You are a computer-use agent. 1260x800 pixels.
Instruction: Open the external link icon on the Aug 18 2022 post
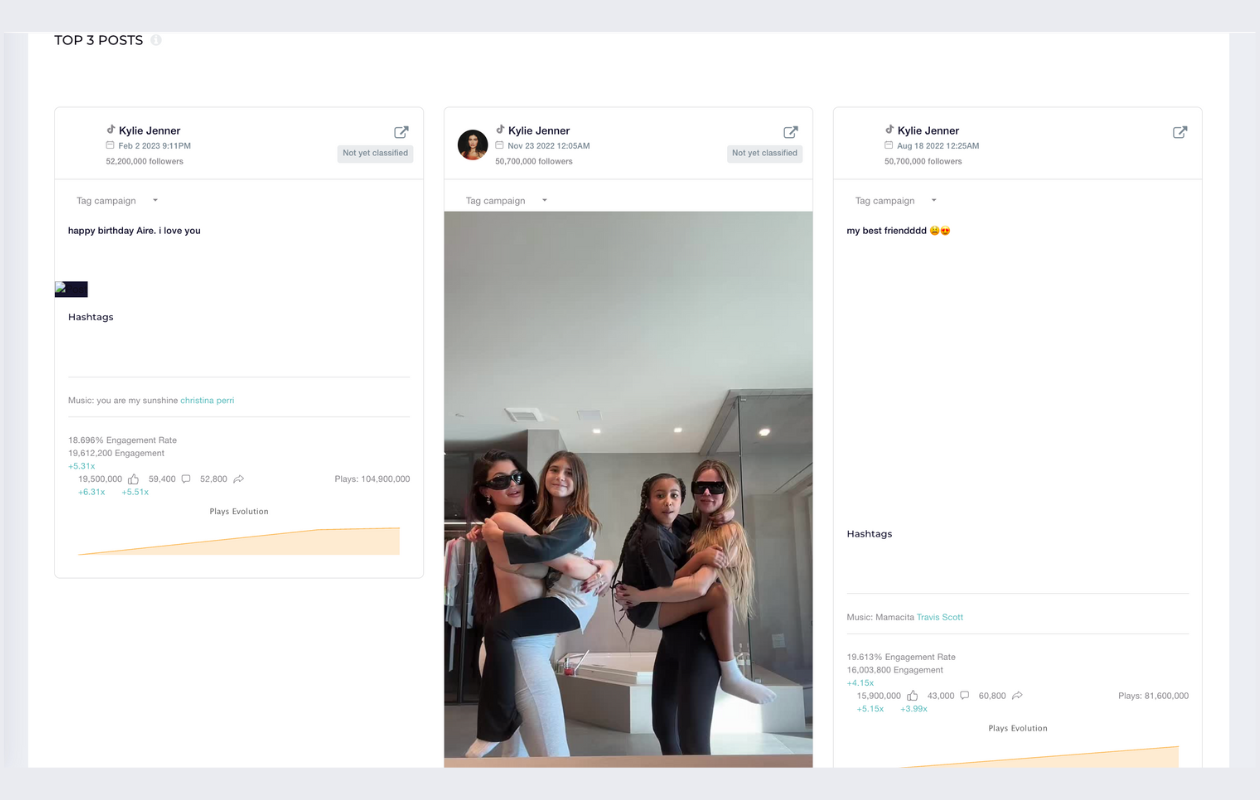point(1180,132)
